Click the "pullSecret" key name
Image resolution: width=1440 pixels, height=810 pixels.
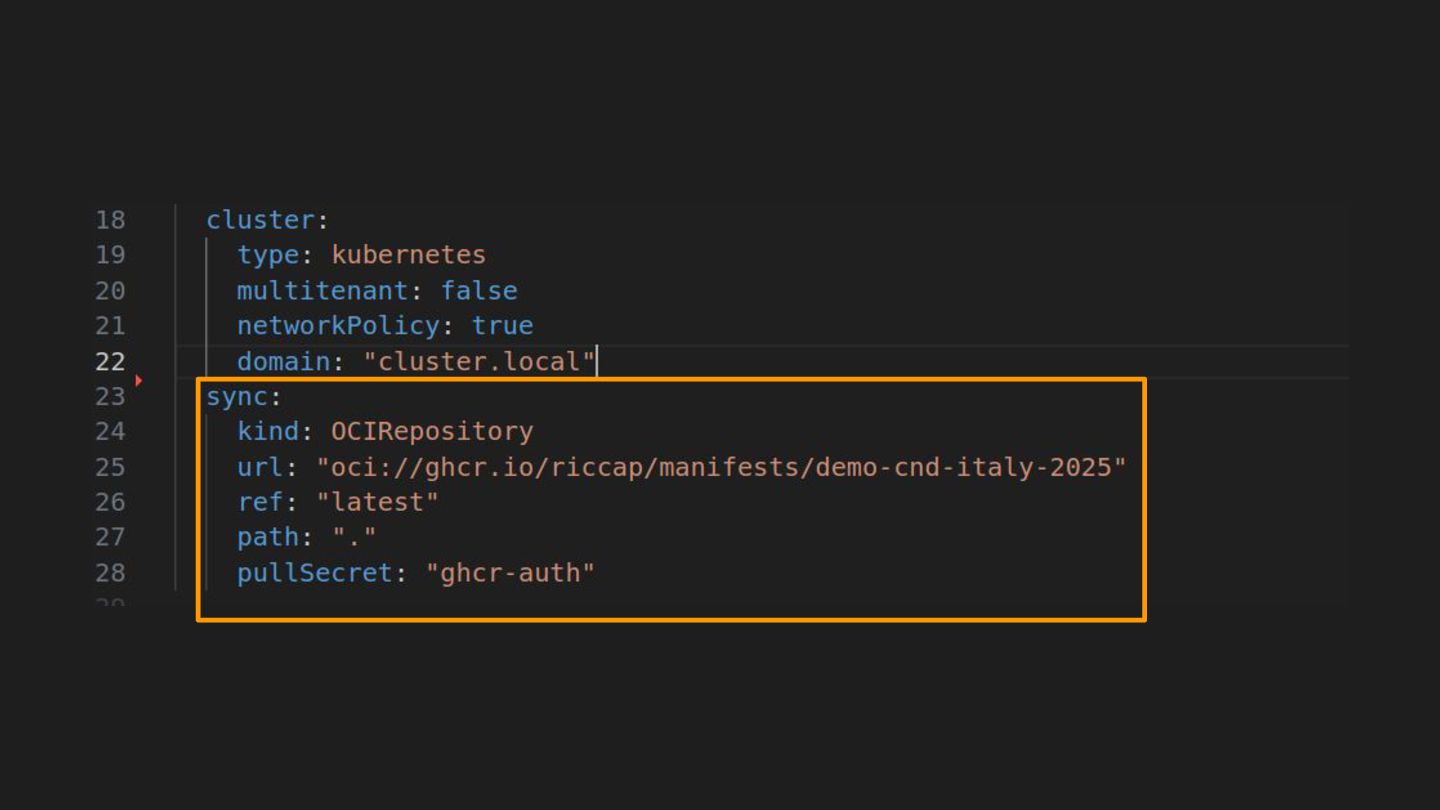point(314,573)
